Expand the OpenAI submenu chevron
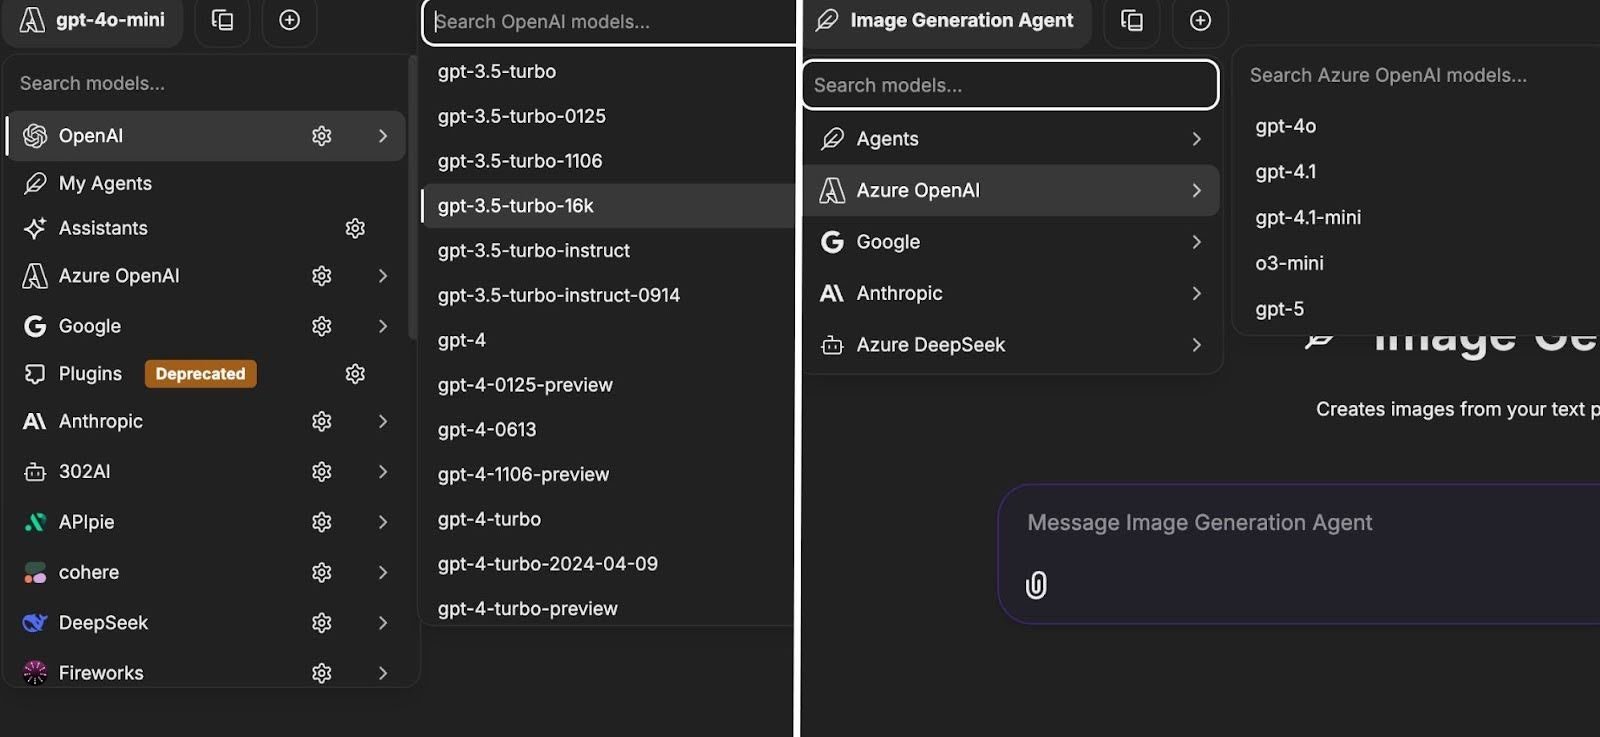This screenshot has width=1600, height=737. coord(383,136)
